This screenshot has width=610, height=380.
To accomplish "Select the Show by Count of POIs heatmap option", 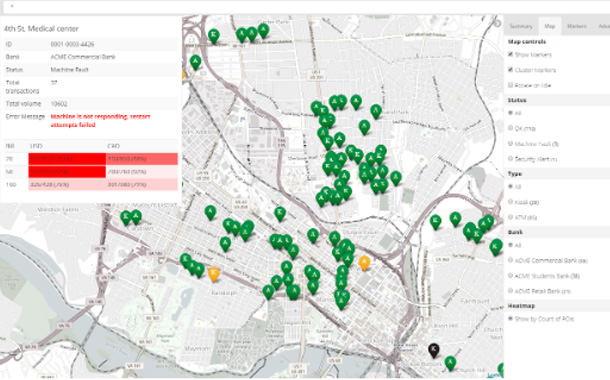I will point(510,319).
